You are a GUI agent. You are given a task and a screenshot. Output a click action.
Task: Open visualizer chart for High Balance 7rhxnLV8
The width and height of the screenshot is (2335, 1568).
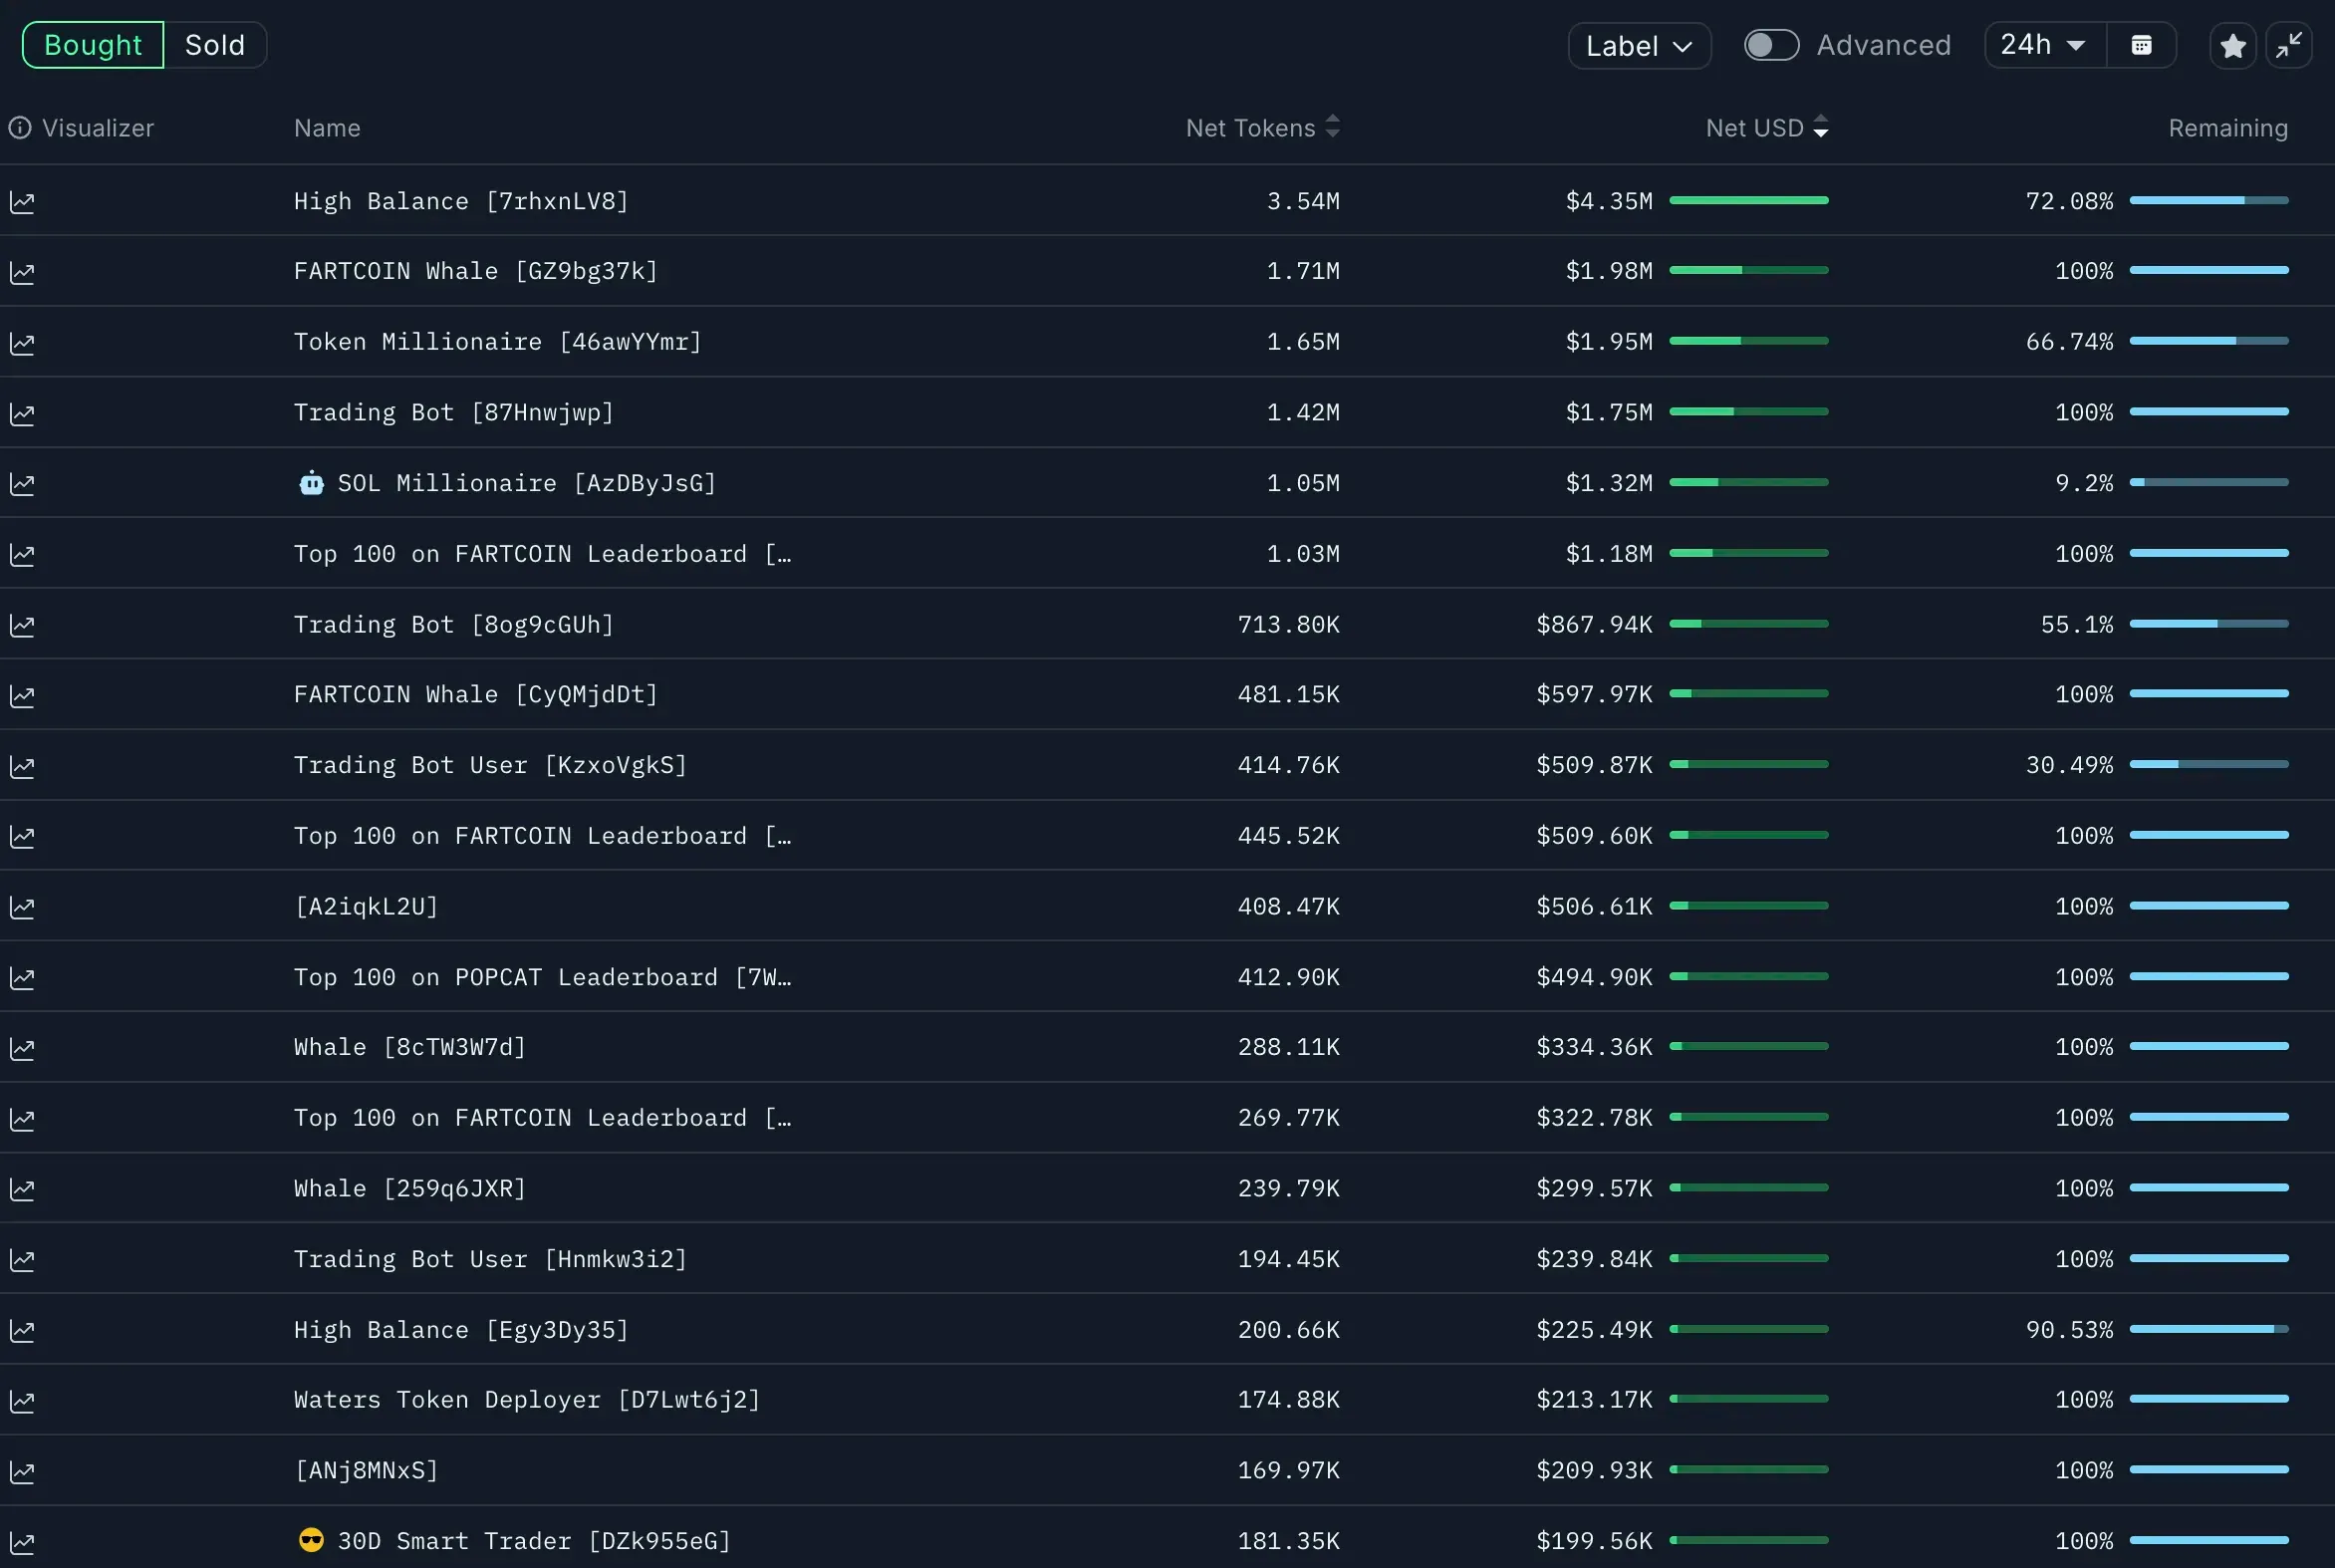[22, 202]
